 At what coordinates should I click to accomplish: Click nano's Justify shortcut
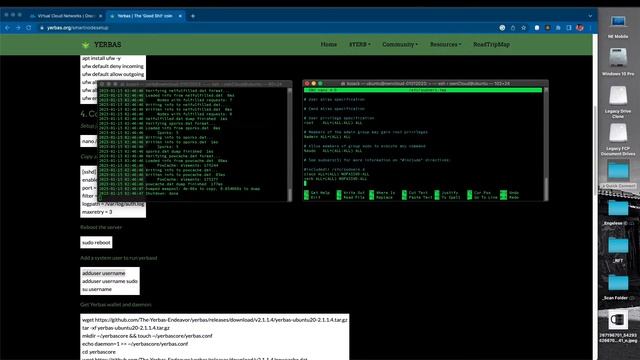coord(447,193)
